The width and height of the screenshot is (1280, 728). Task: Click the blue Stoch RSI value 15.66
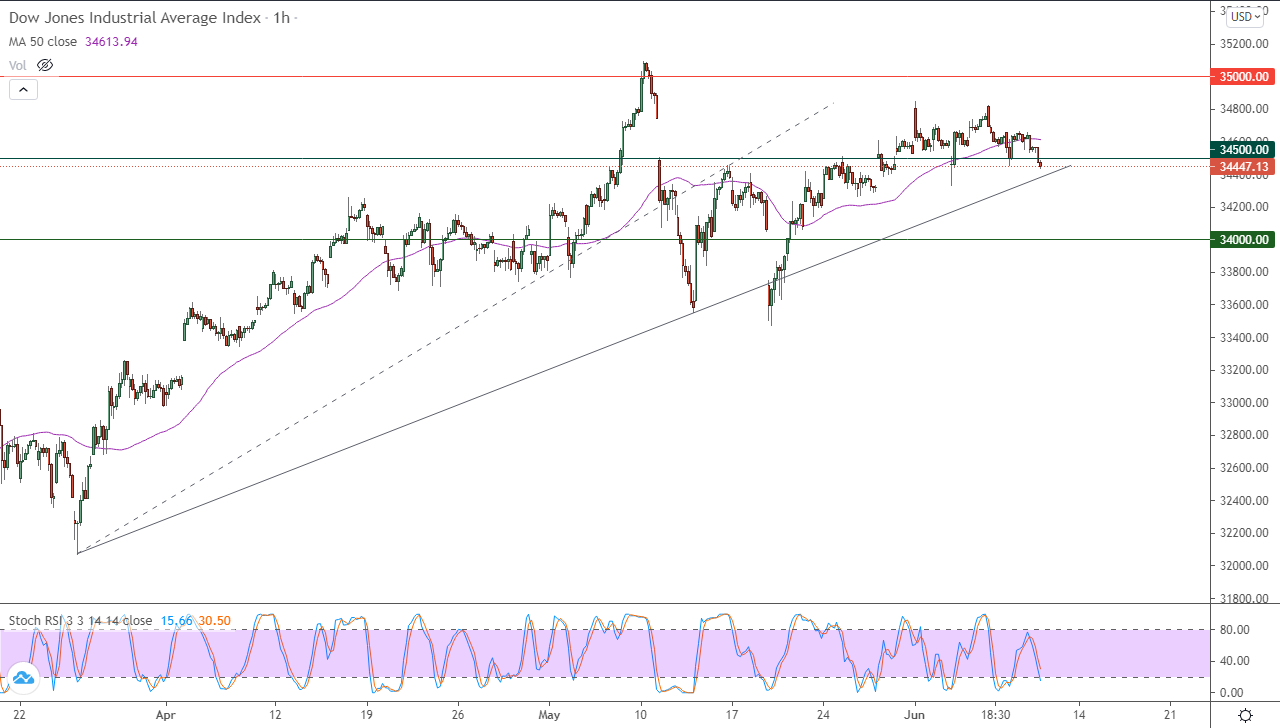pos(175,620)
